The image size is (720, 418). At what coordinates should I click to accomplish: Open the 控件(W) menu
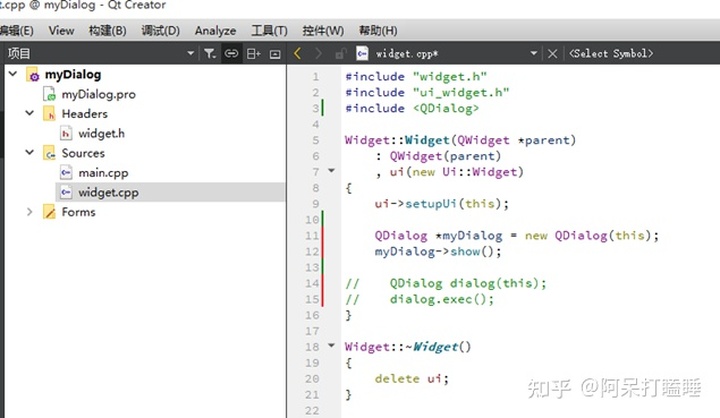tap(323, 31)
